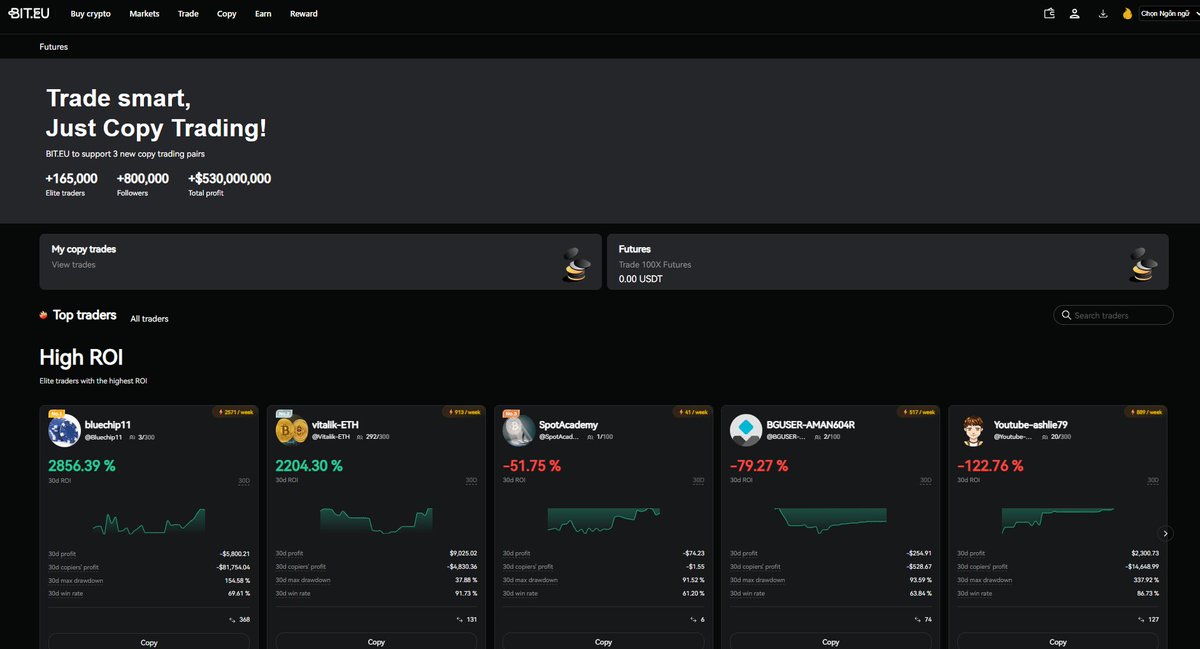This screenshot has height=649, width=1200.
Task: Open the Markets menu
Action: coord(144,14)
